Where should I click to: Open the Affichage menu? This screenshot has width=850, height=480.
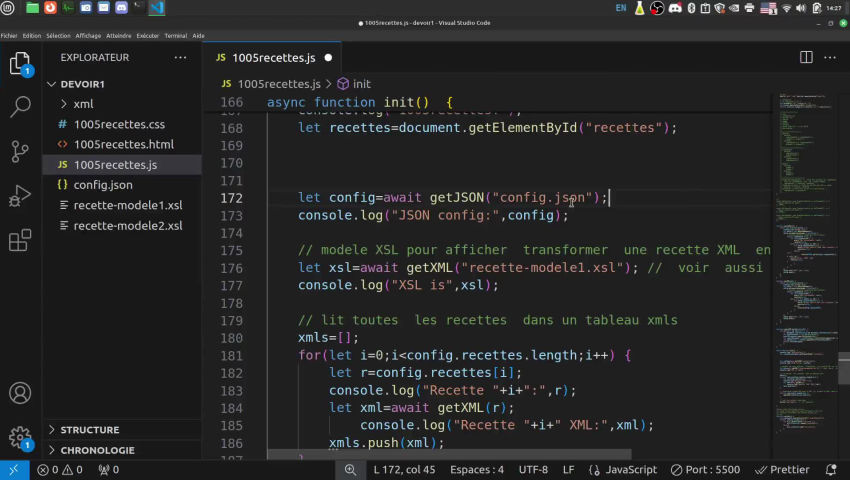tap(88, 35)
